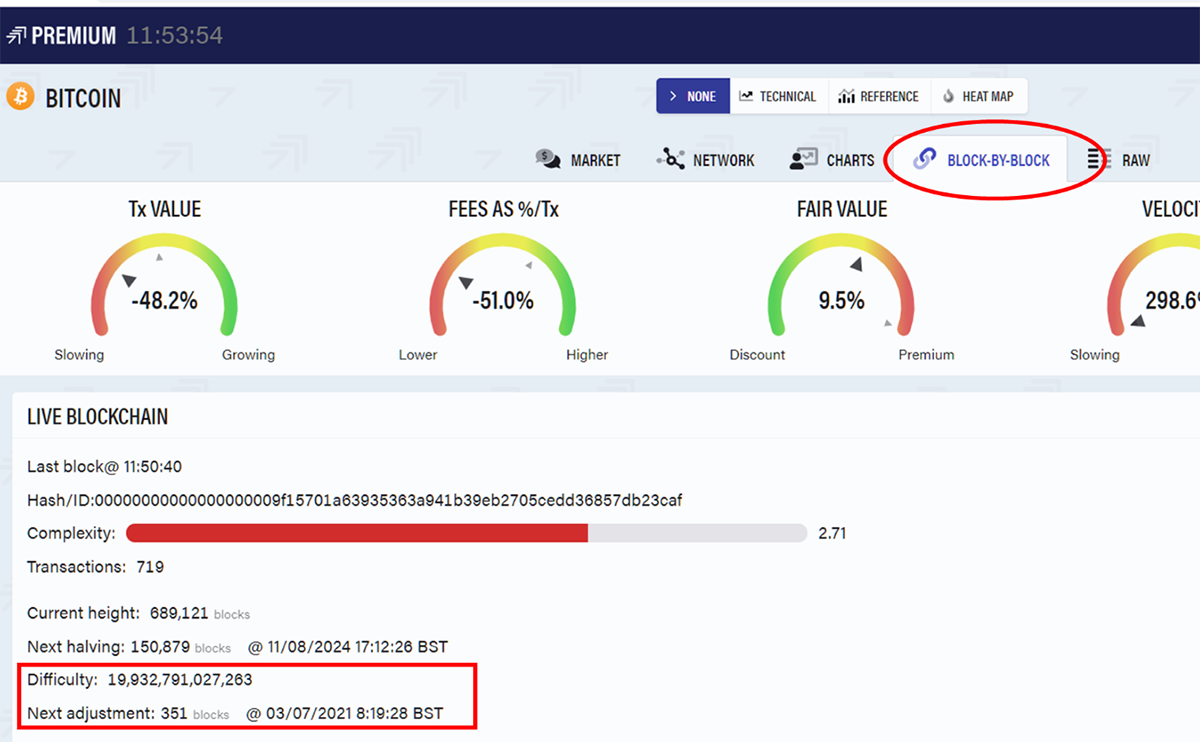Click the adjustment date 03/07/2021 8:19:28 BST
The image size is (1200, 742).
[x=353, y=714]
